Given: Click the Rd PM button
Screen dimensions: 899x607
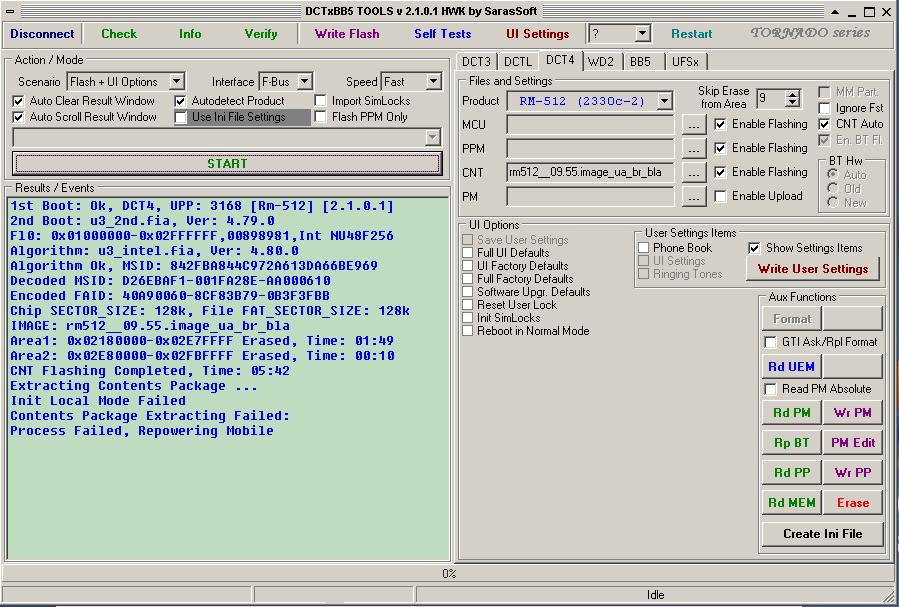Looking at the screenshot, I should pyautogui.click(x=791, y=413).
